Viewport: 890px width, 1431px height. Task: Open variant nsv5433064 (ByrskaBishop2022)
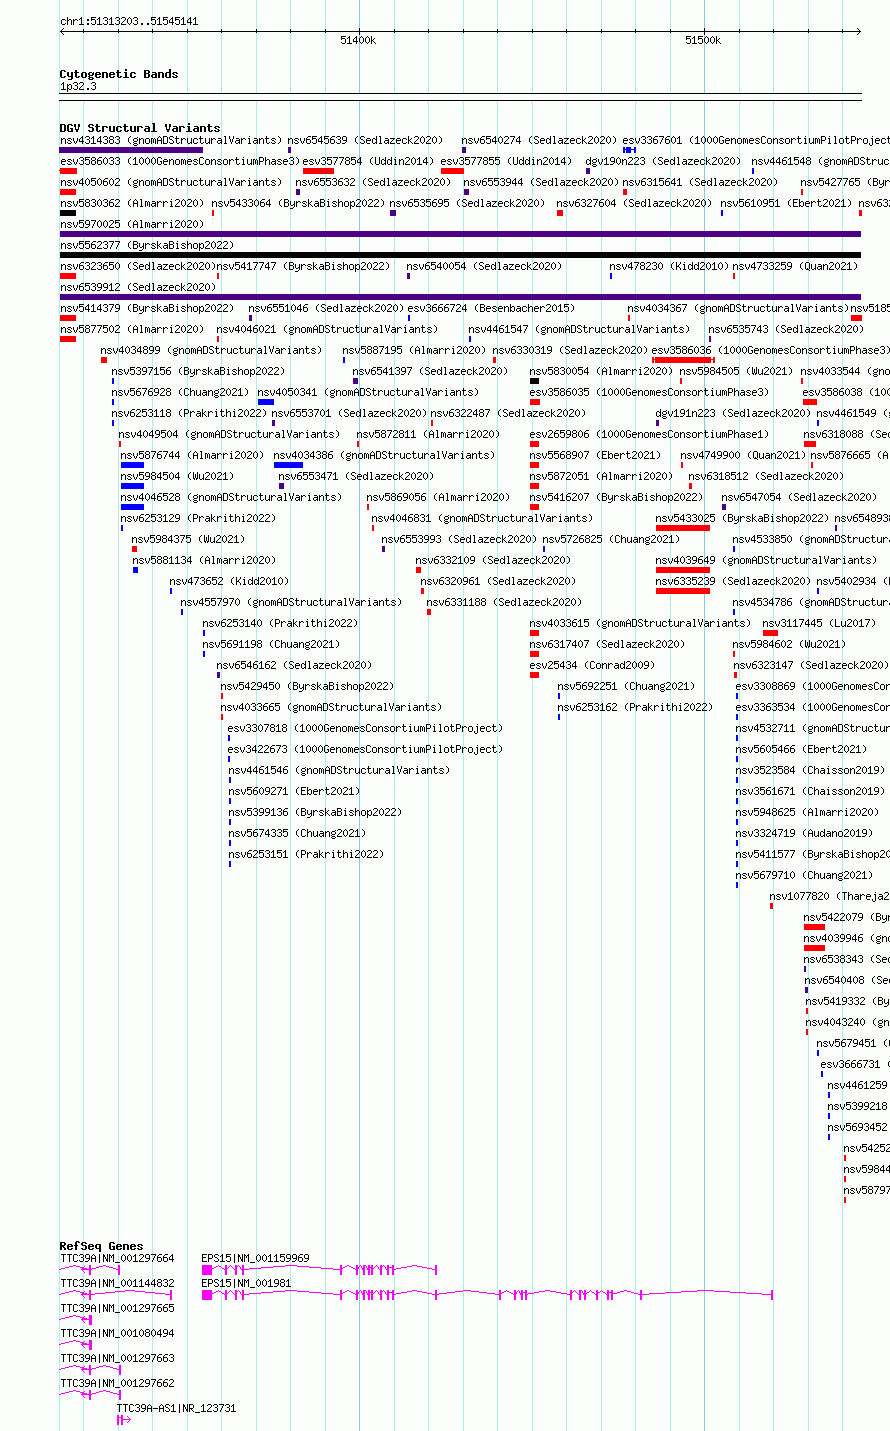tap(298, 203)
